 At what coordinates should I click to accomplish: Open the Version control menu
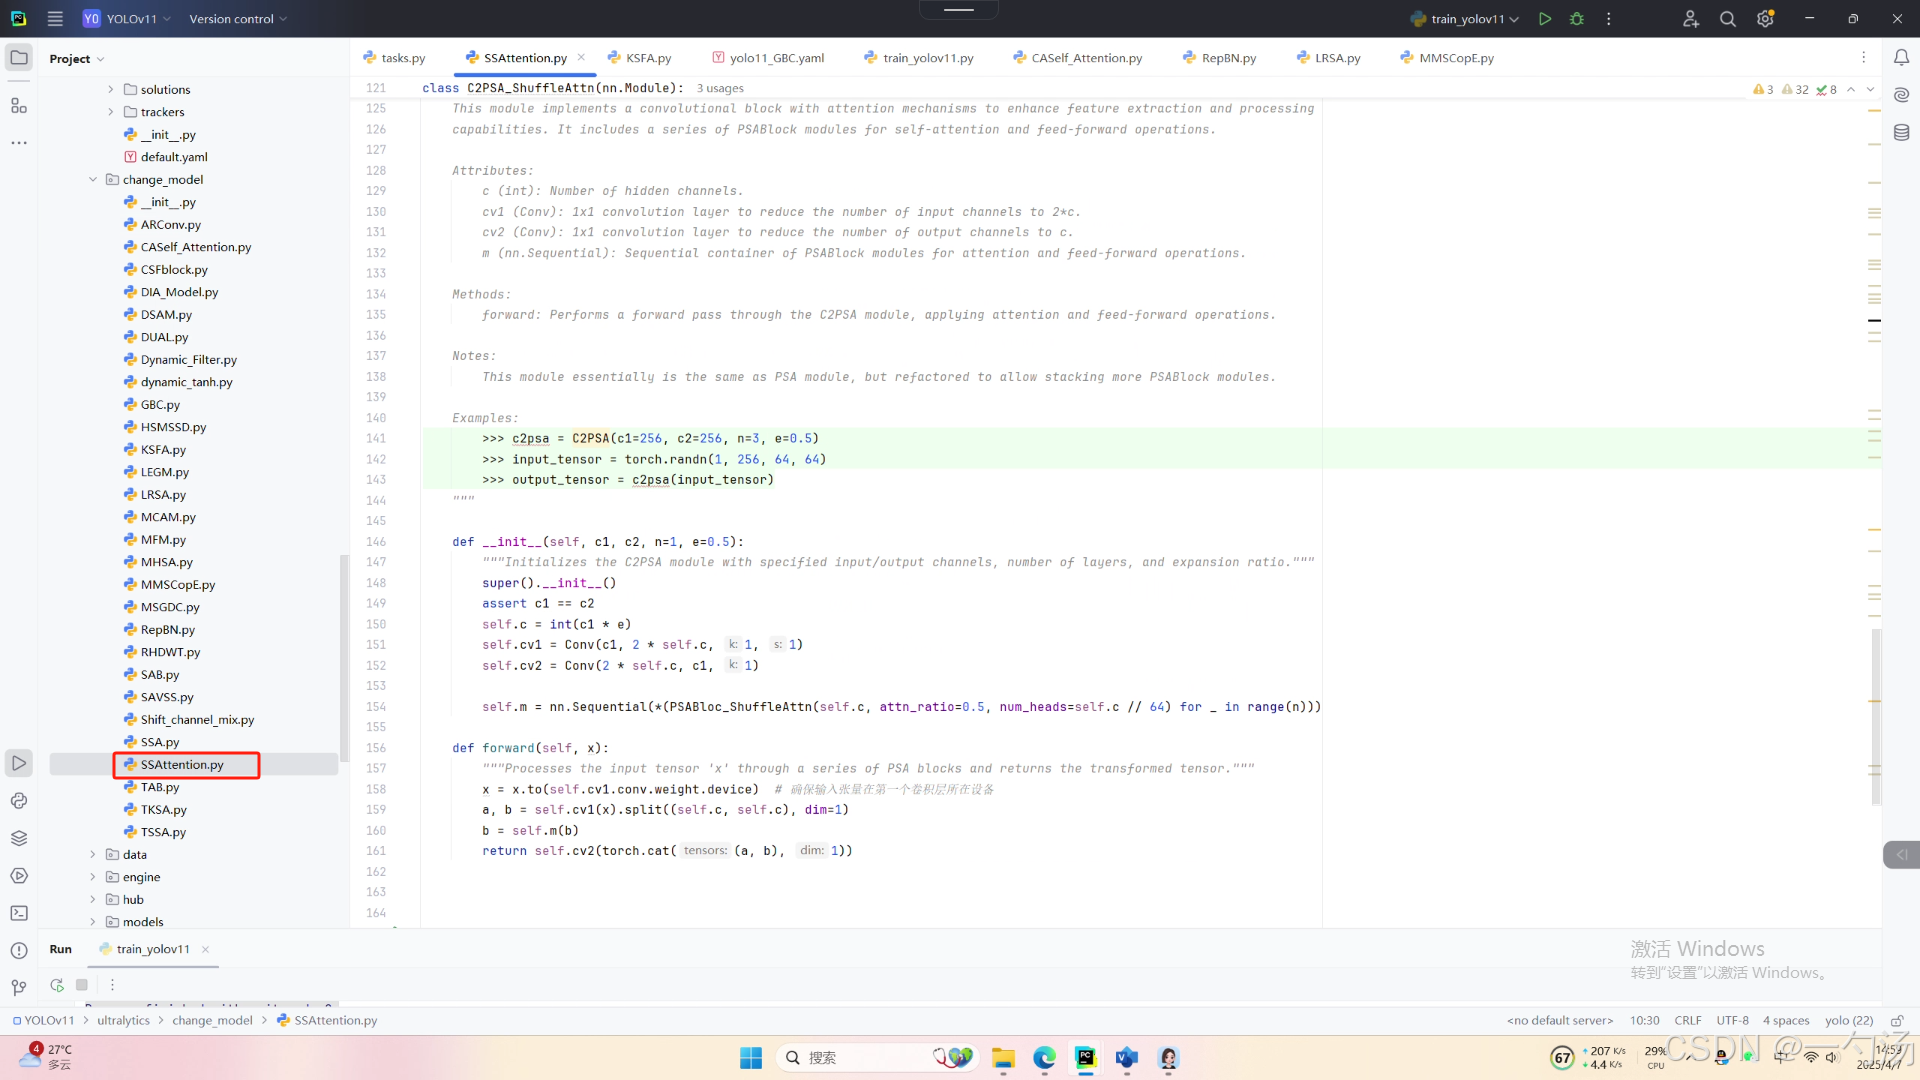(238, 19)
